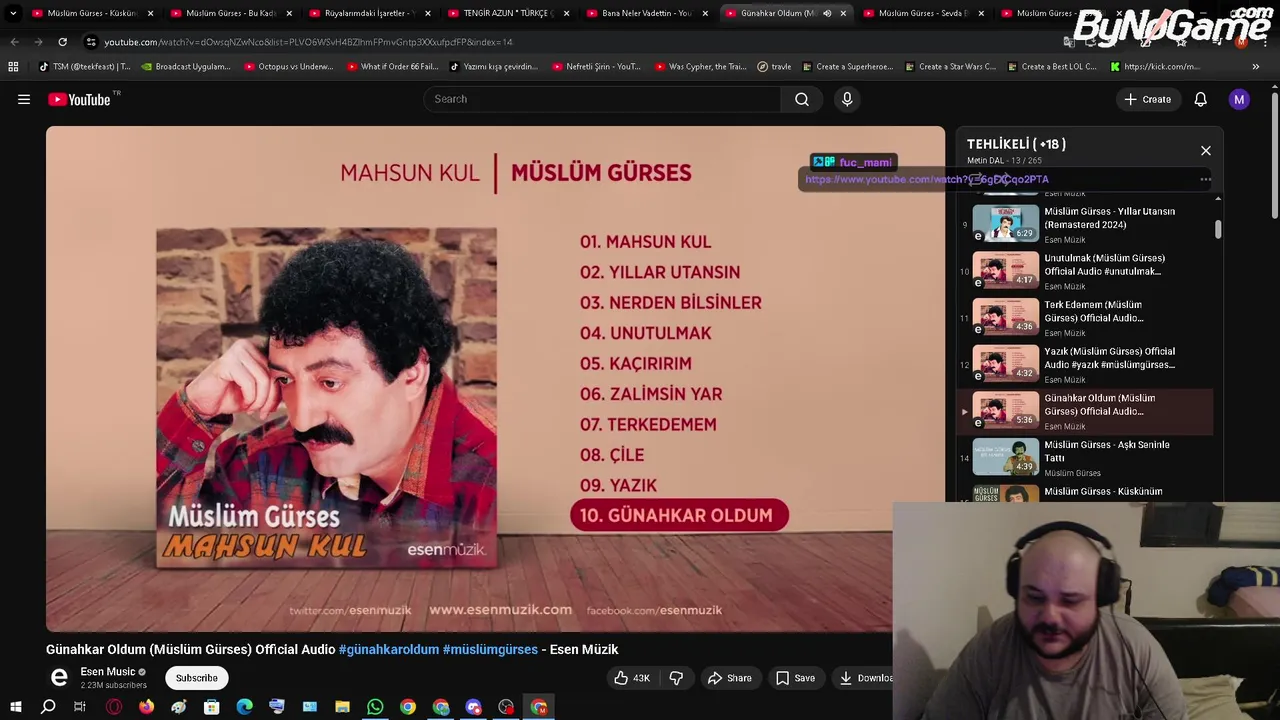1280x720 pixels.
Task: Open Windows taskbar search
Action: pos(48,707)
